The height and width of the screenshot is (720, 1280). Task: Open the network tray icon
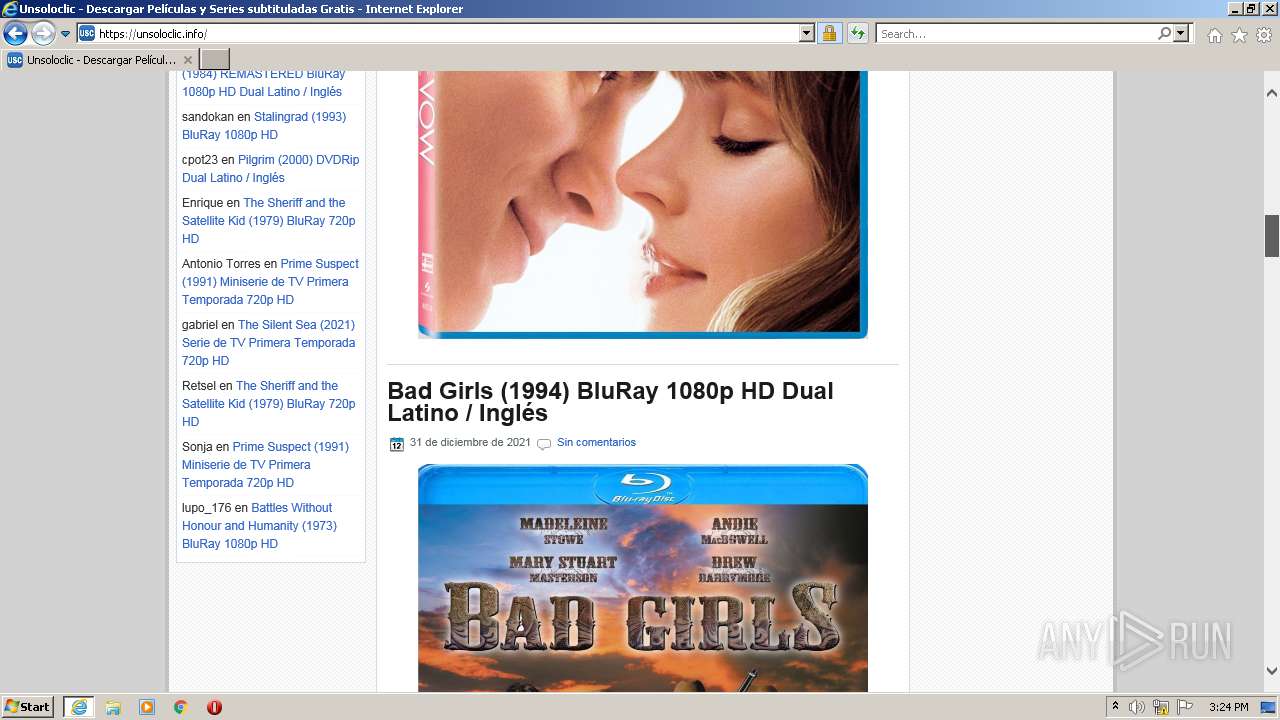pos(1161,707)
